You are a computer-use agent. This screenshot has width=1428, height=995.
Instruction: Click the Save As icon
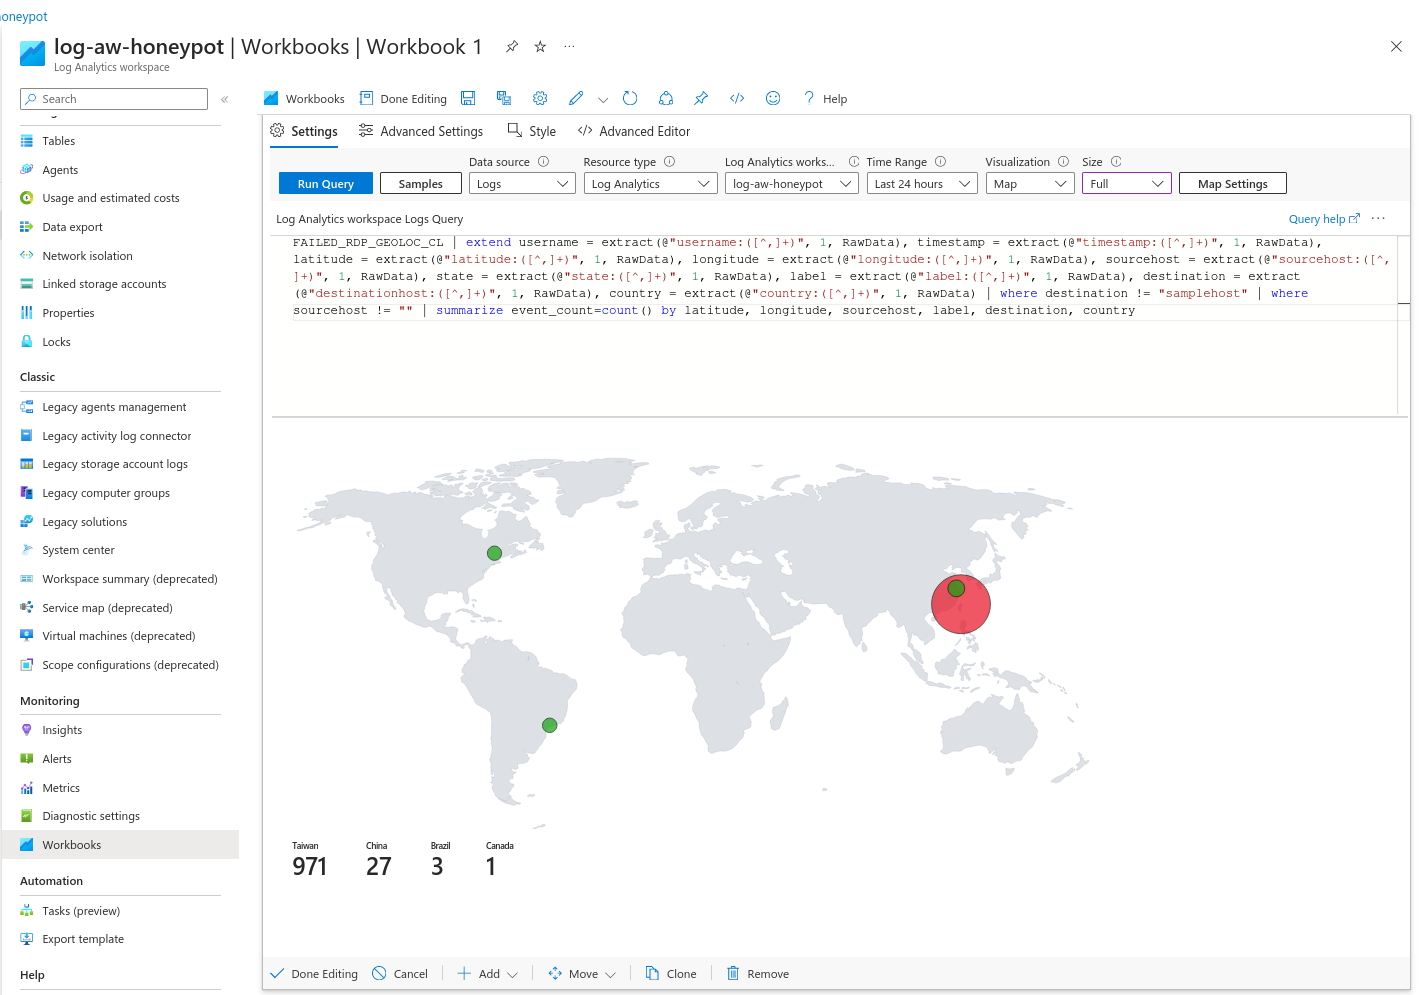point(504,98)
